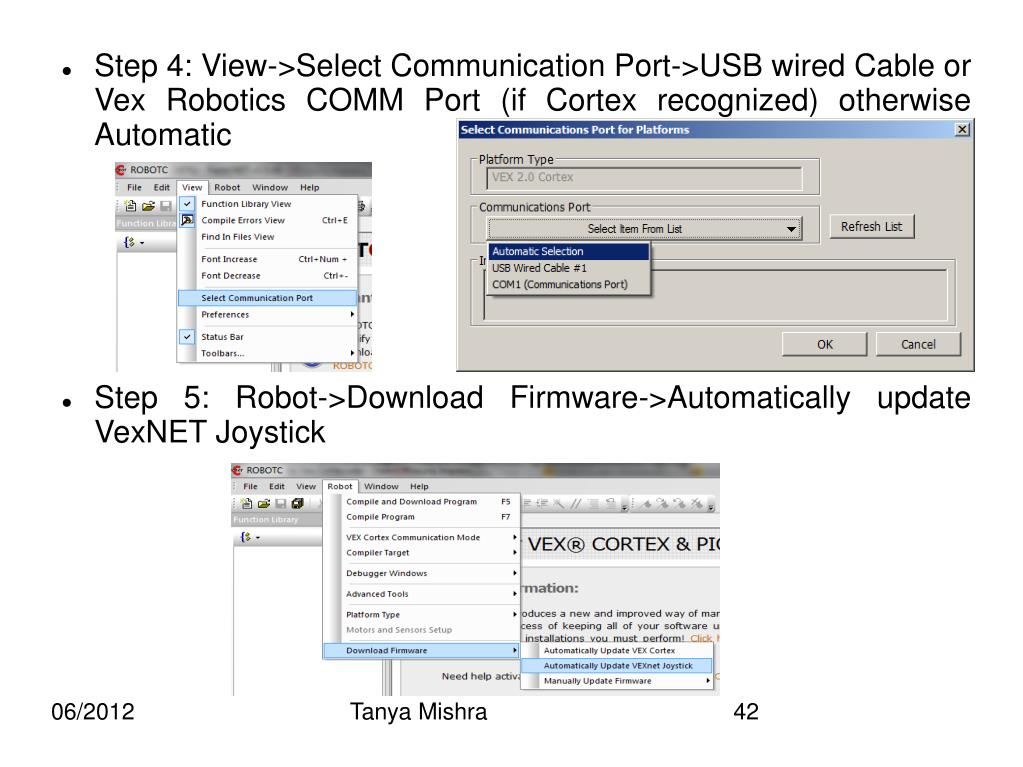
Task: Select Motors and Sensors Setup
Action: (x=421, y=630)
